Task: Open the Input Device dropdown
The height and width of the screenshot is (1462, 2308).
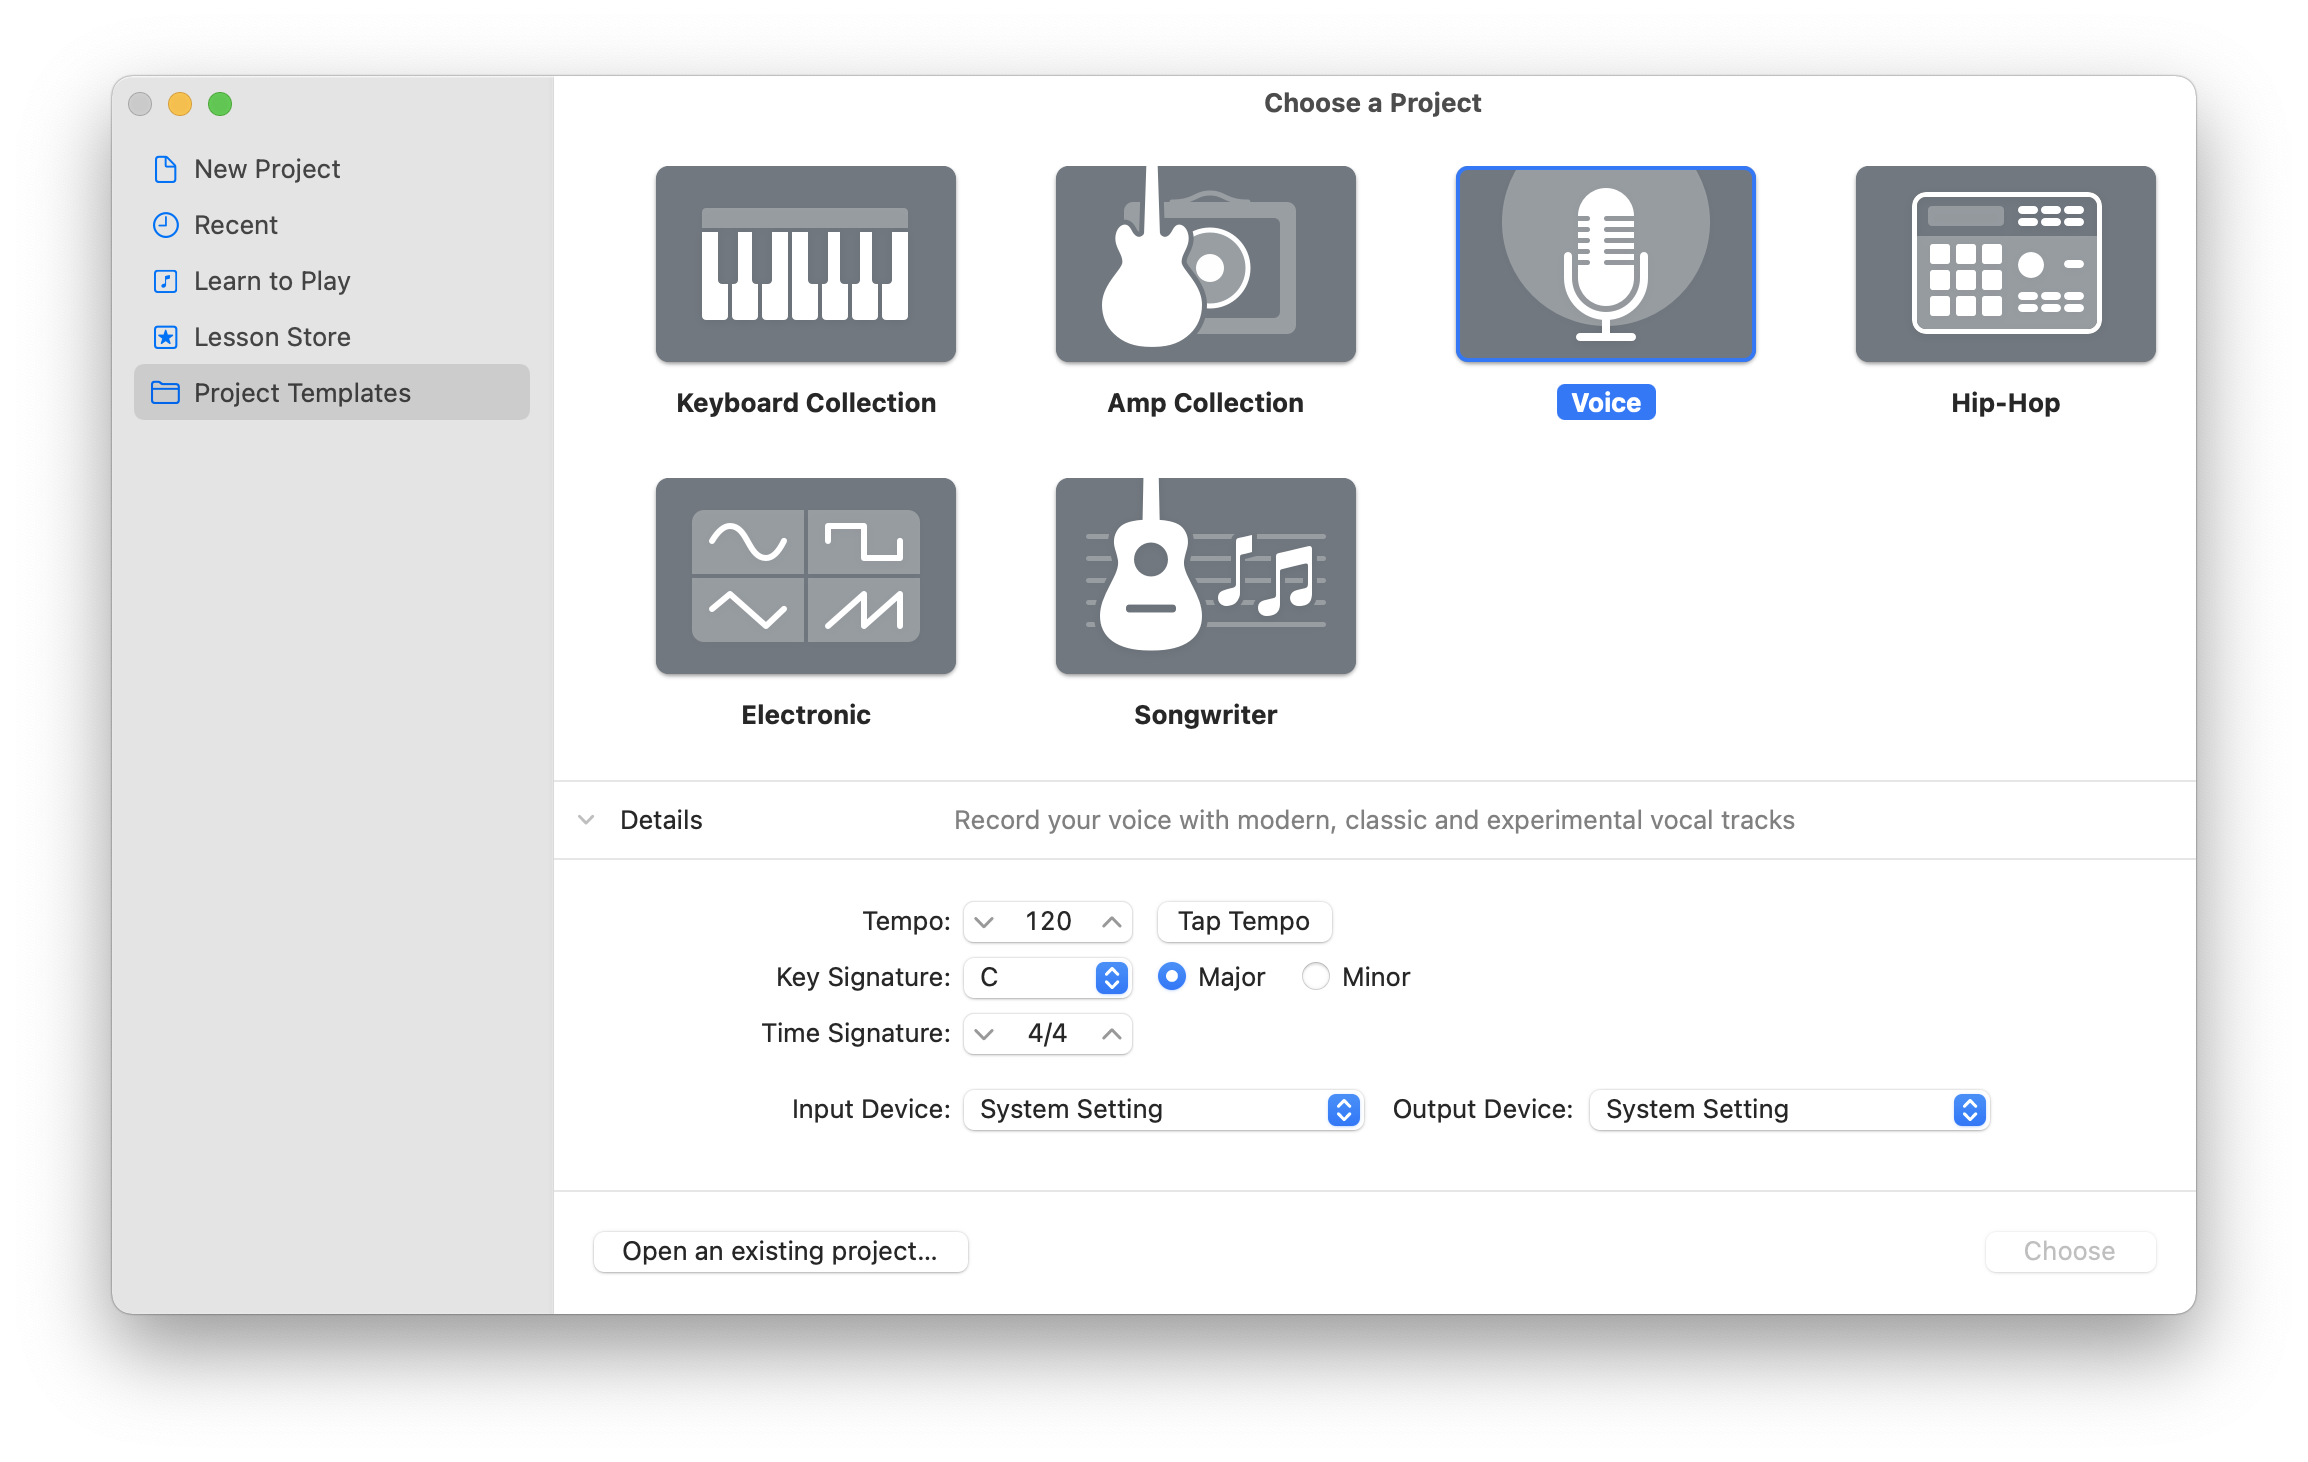Action: tap(1343, 1109)
